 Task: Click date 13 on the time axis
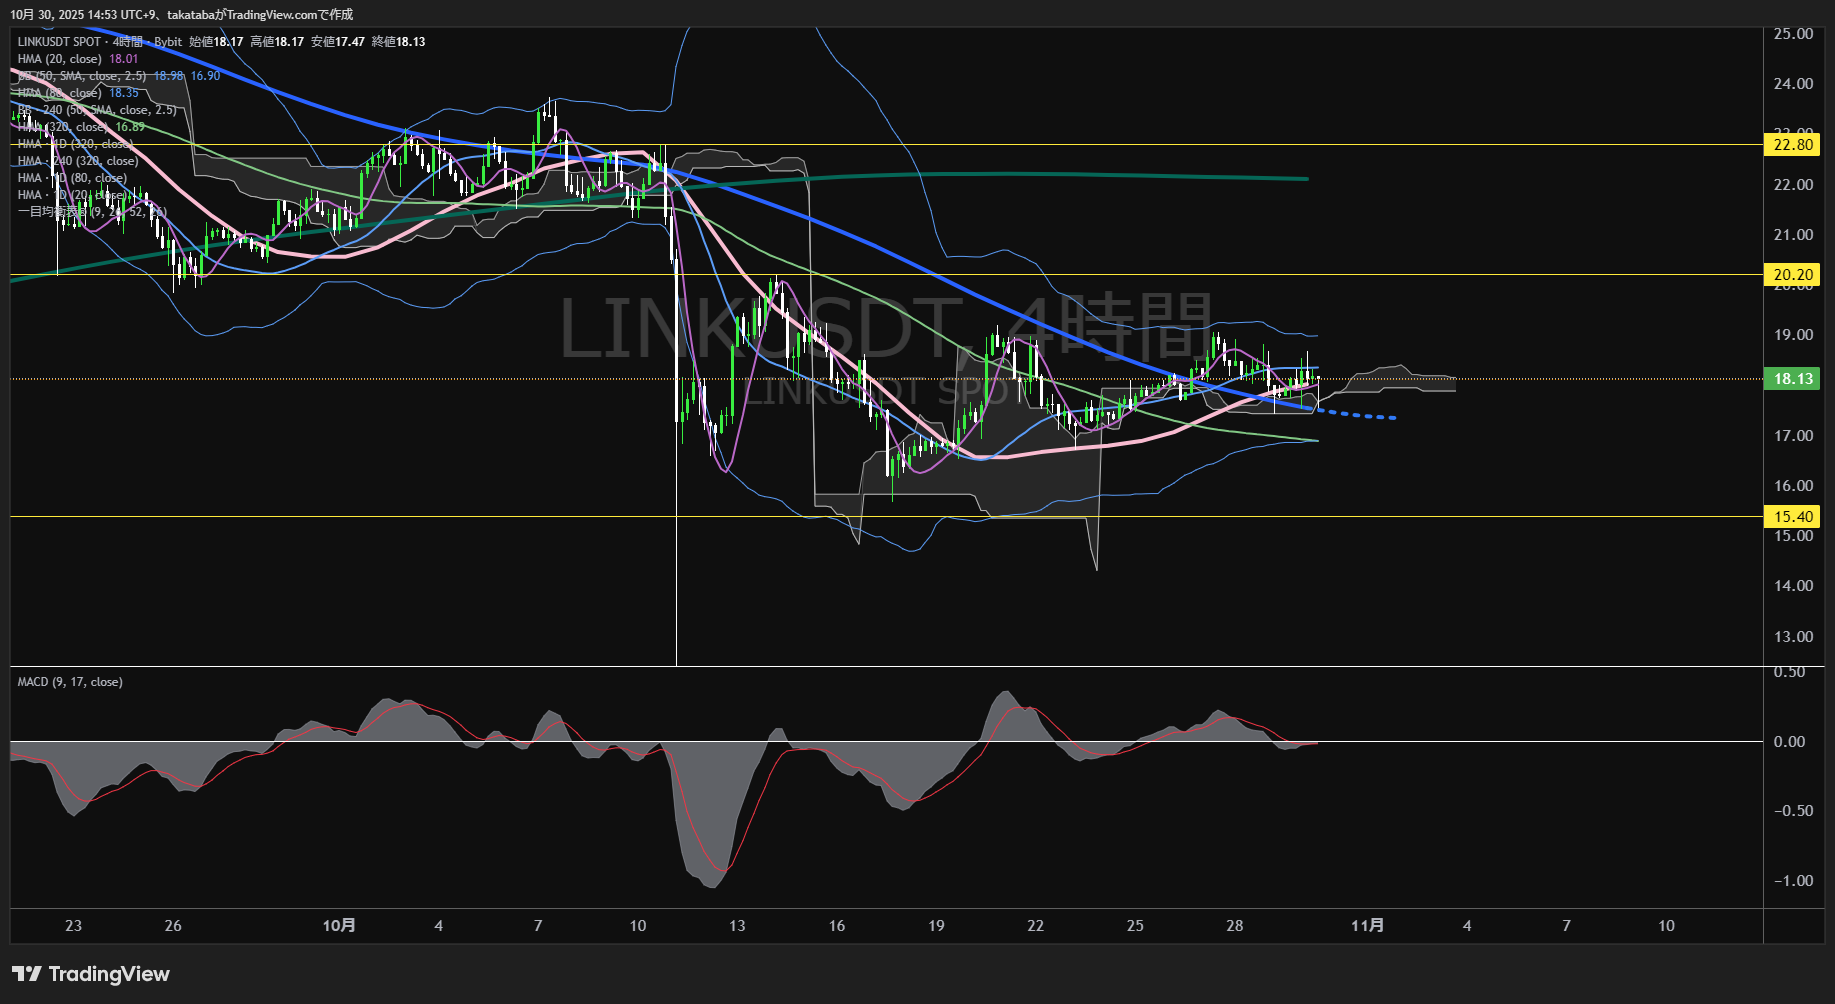[737, 926]
